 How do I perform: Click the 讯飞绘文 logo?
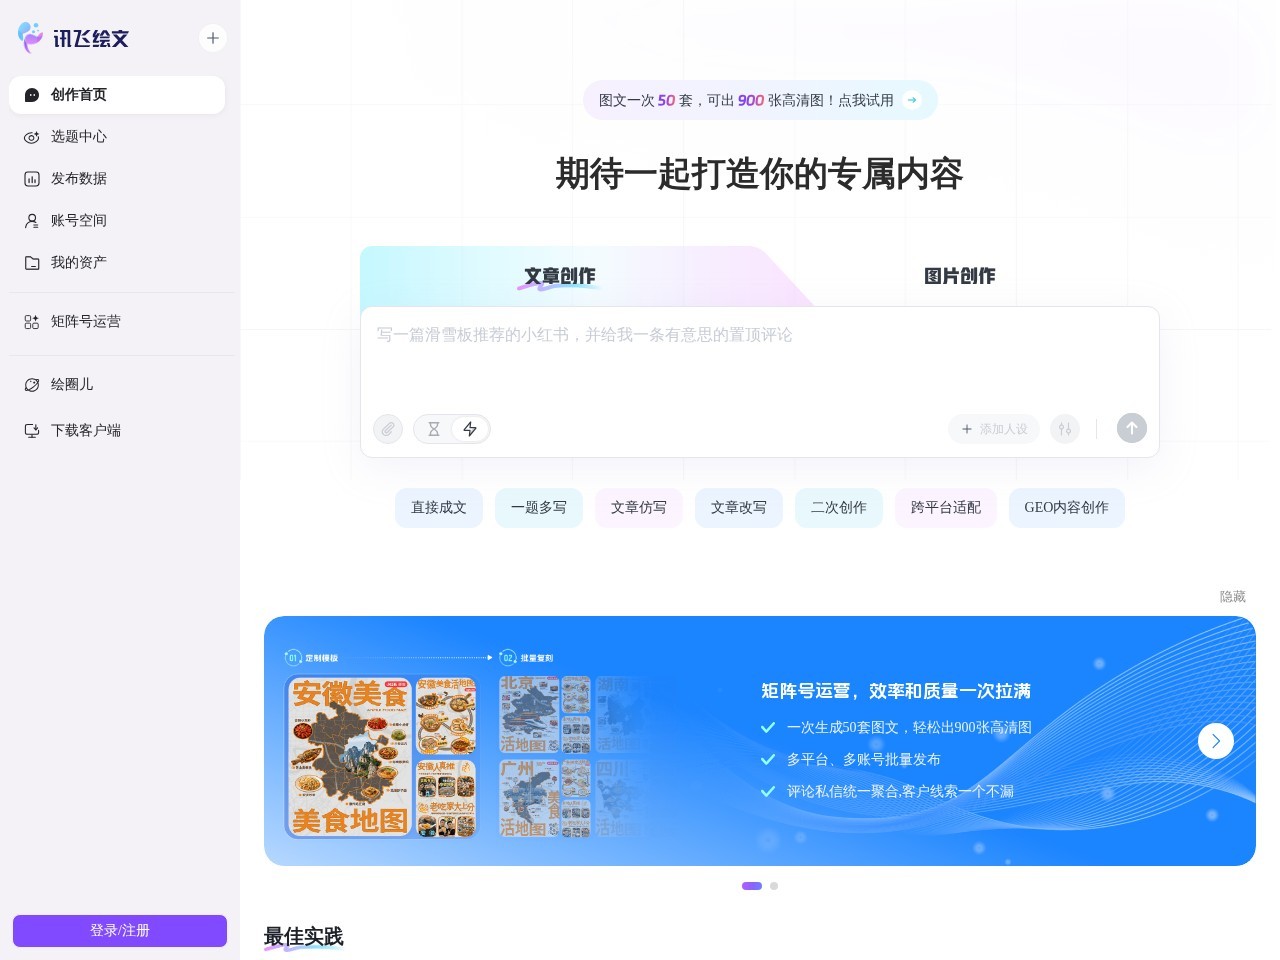tap(74, 38)
